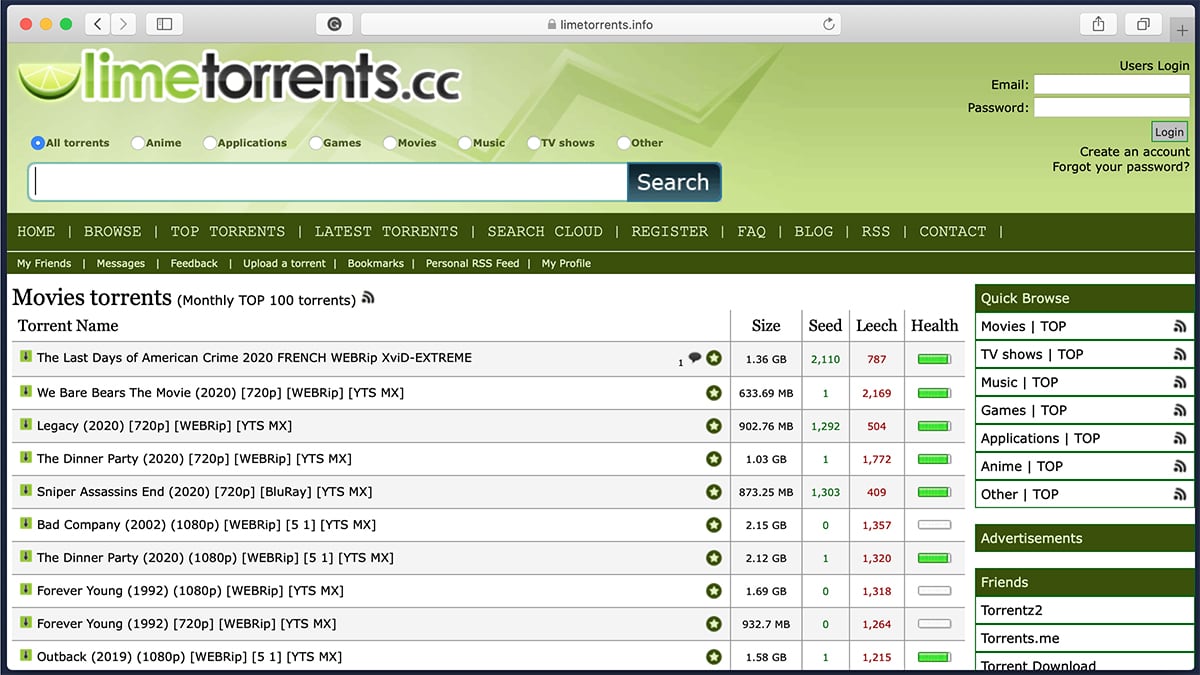Select the Applications search category radio button
The image size is (1200, 675).
click(x=210, y=143)
